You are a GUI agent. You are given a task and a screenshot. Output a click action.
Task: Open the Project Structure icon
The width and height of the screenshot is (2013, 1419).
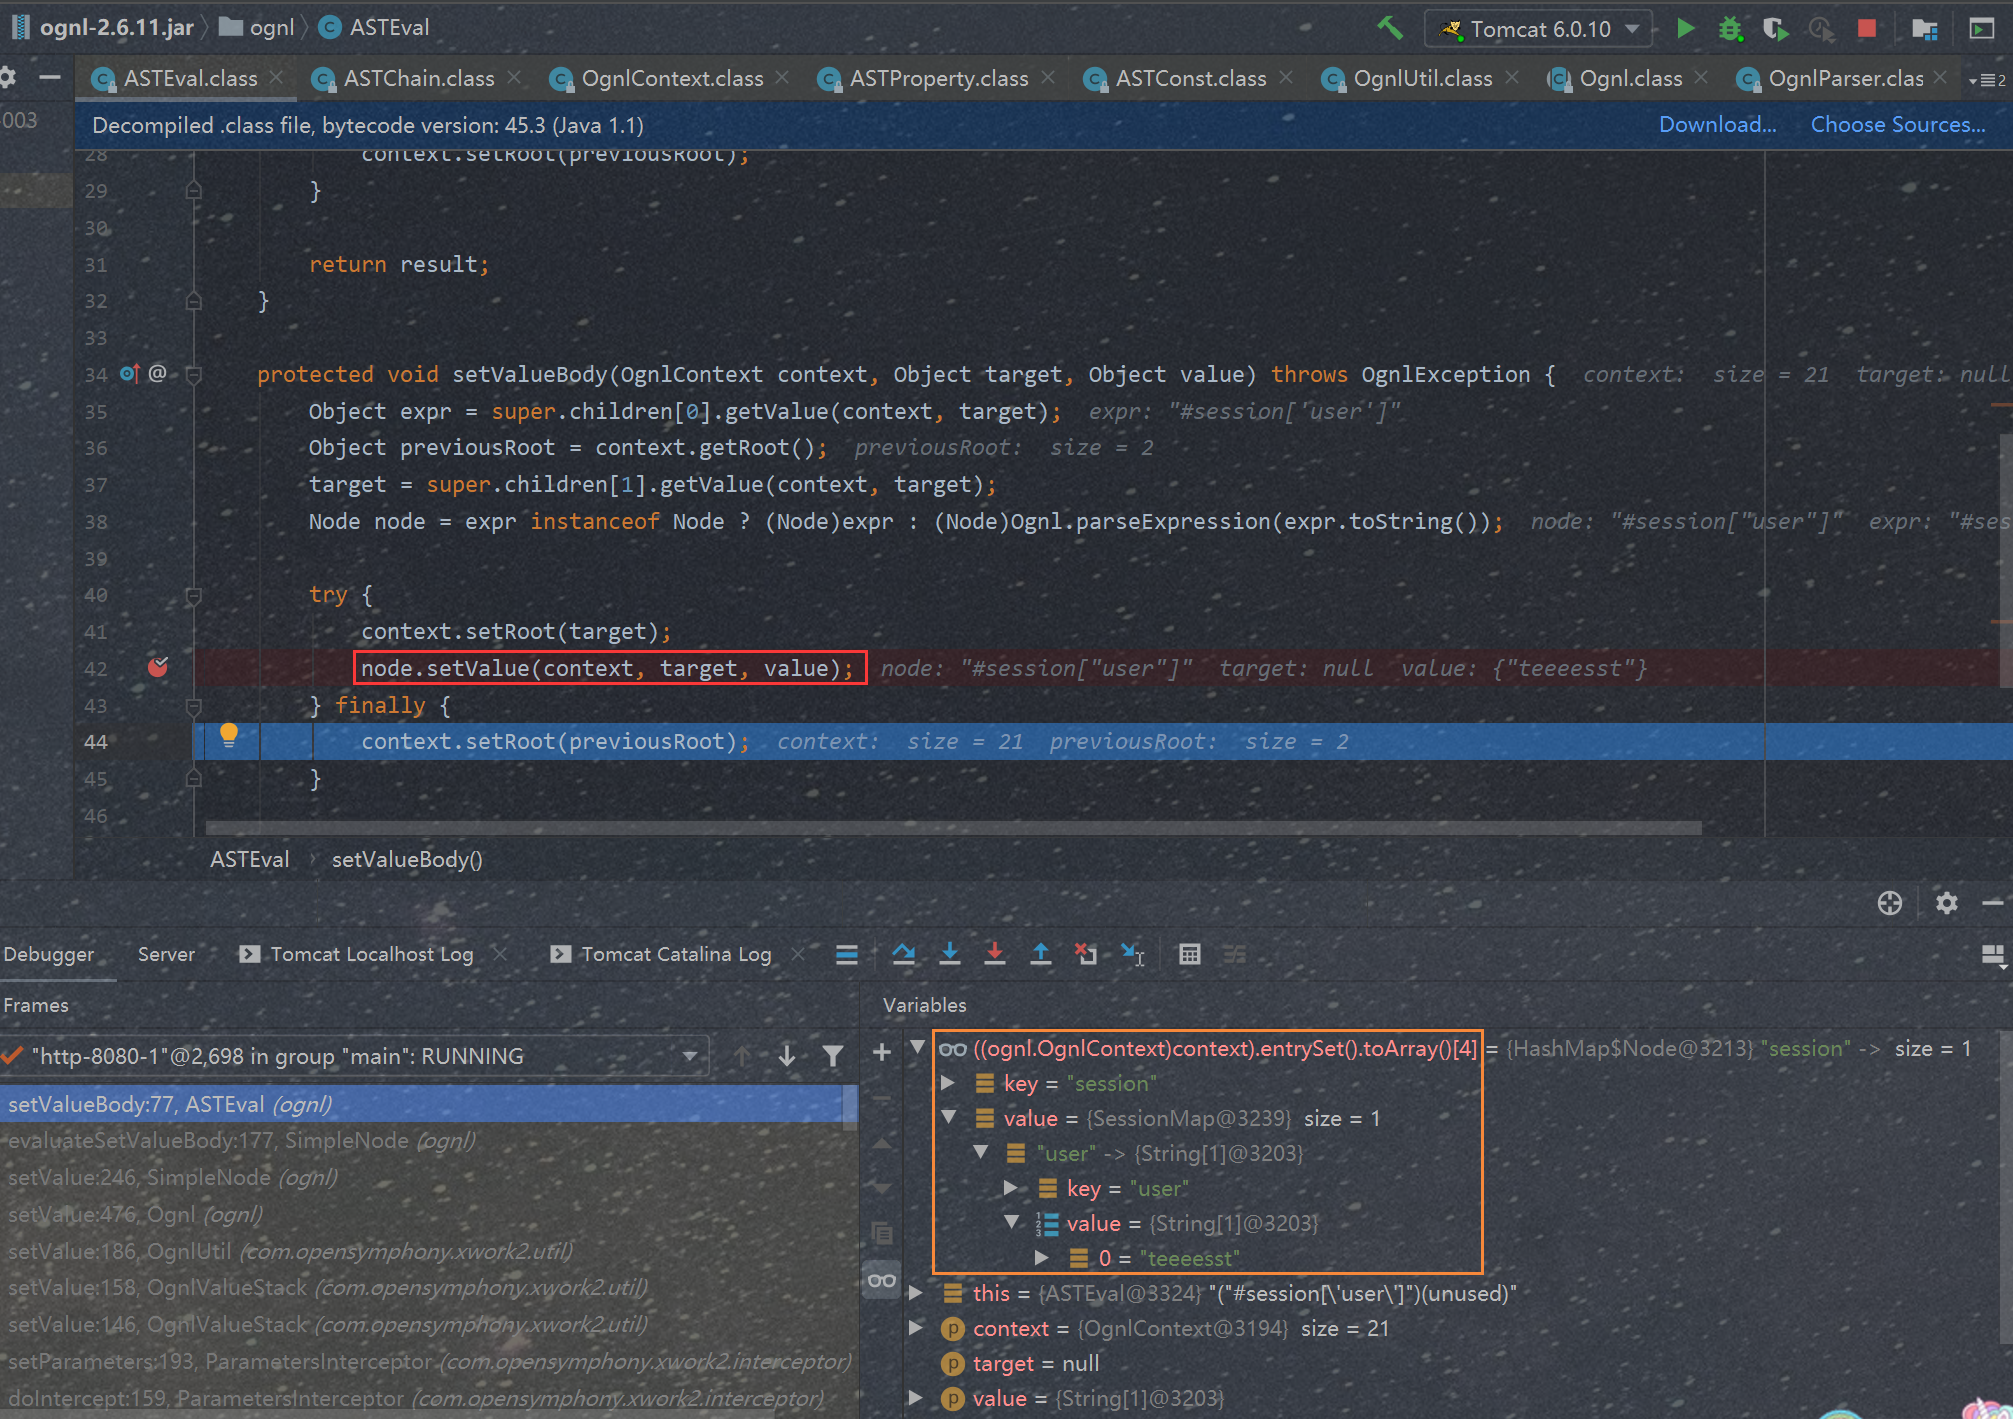click(x=1924, y=28)
